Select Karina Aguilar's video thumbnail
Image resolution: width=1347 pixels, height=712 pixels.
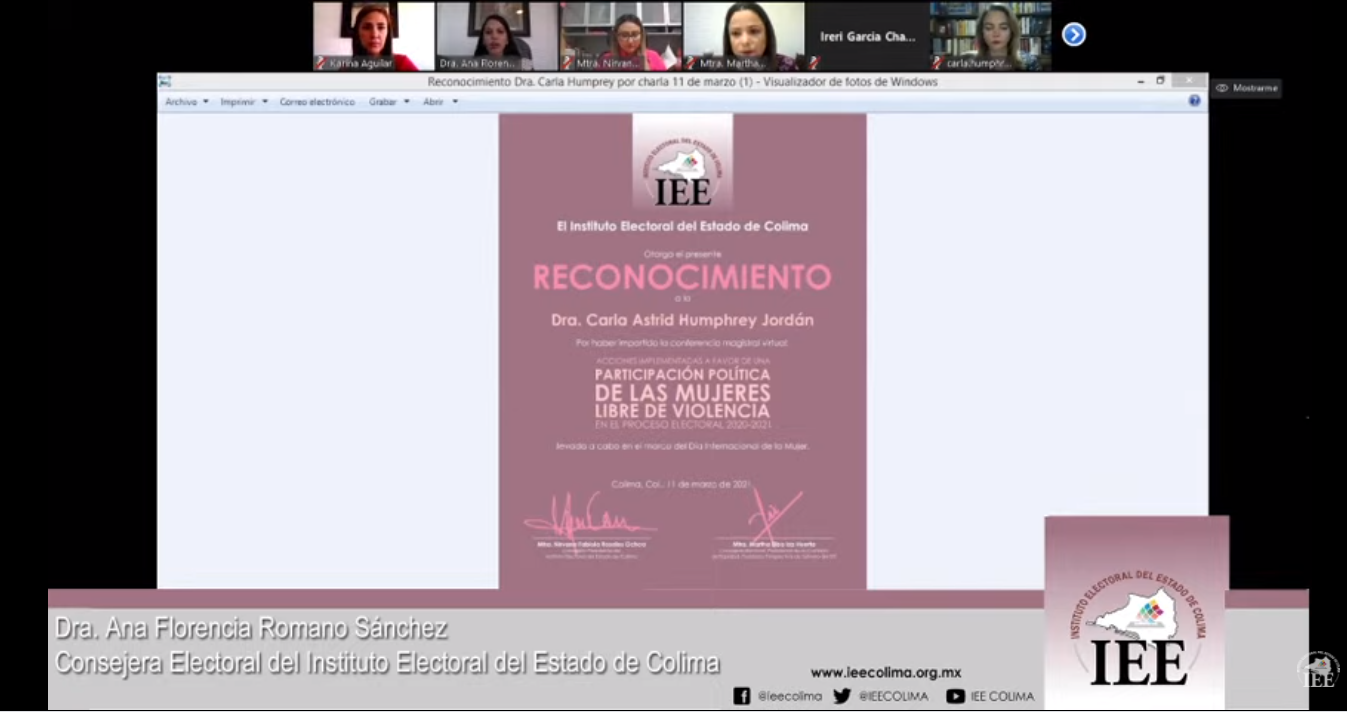pos(373,35)
